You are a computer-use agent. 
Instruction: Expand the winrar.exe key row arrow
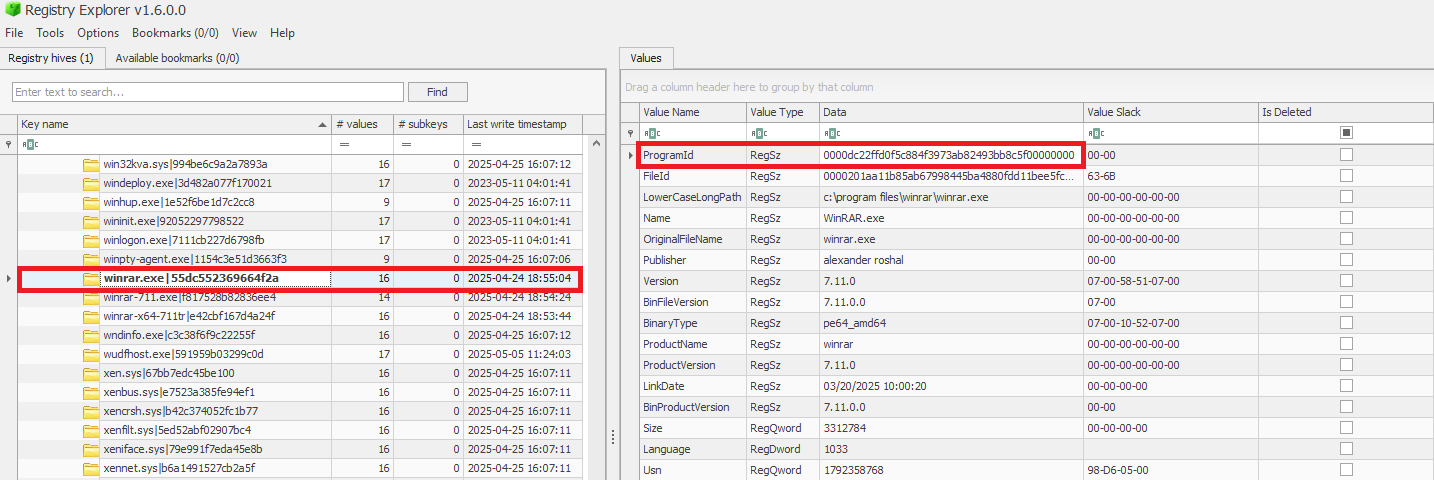pyautogui.click(x=9, y=278)
